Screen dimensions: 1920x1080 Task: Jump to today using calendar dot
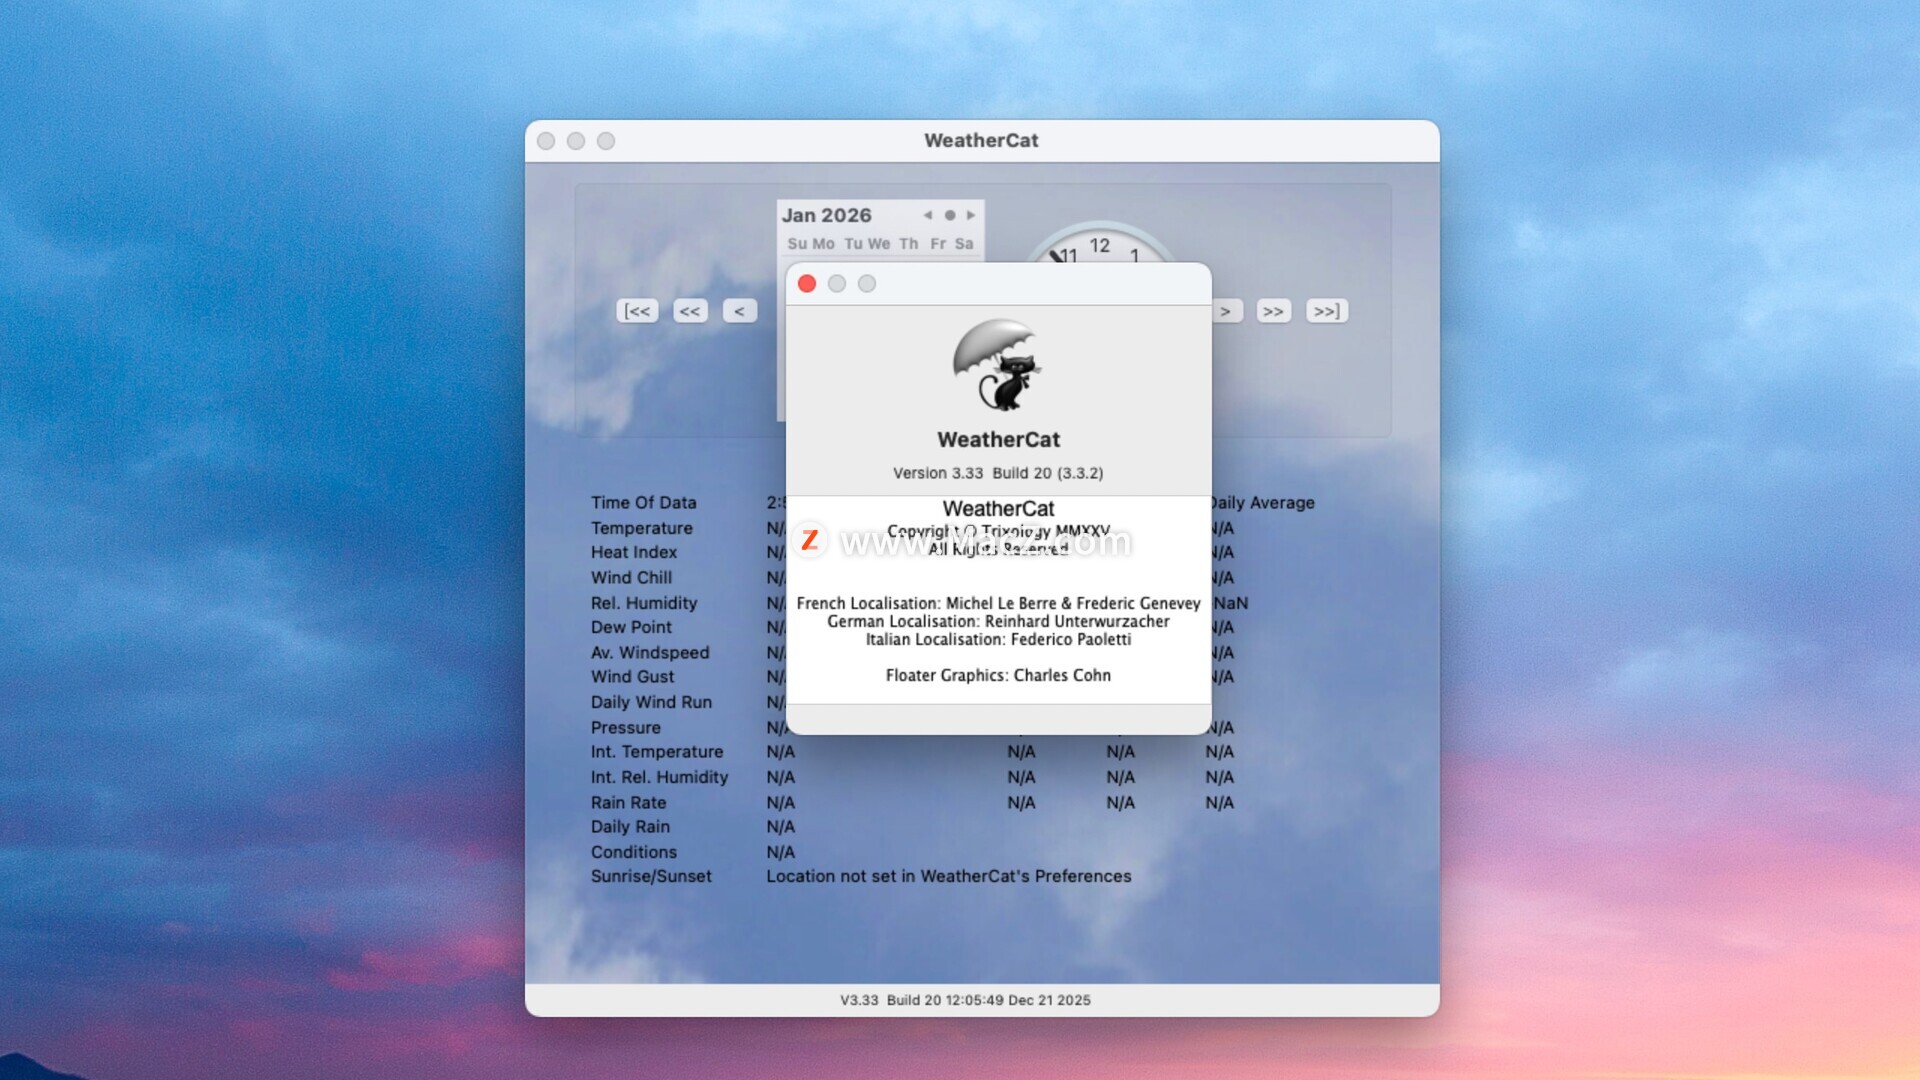(x=950, y=215)
